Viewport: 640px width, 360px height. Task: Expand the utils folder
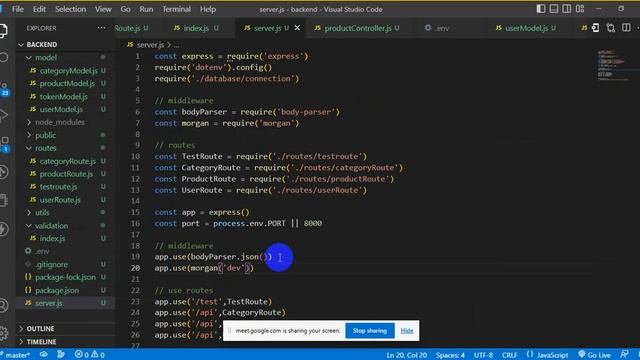[x=42, y=212]
